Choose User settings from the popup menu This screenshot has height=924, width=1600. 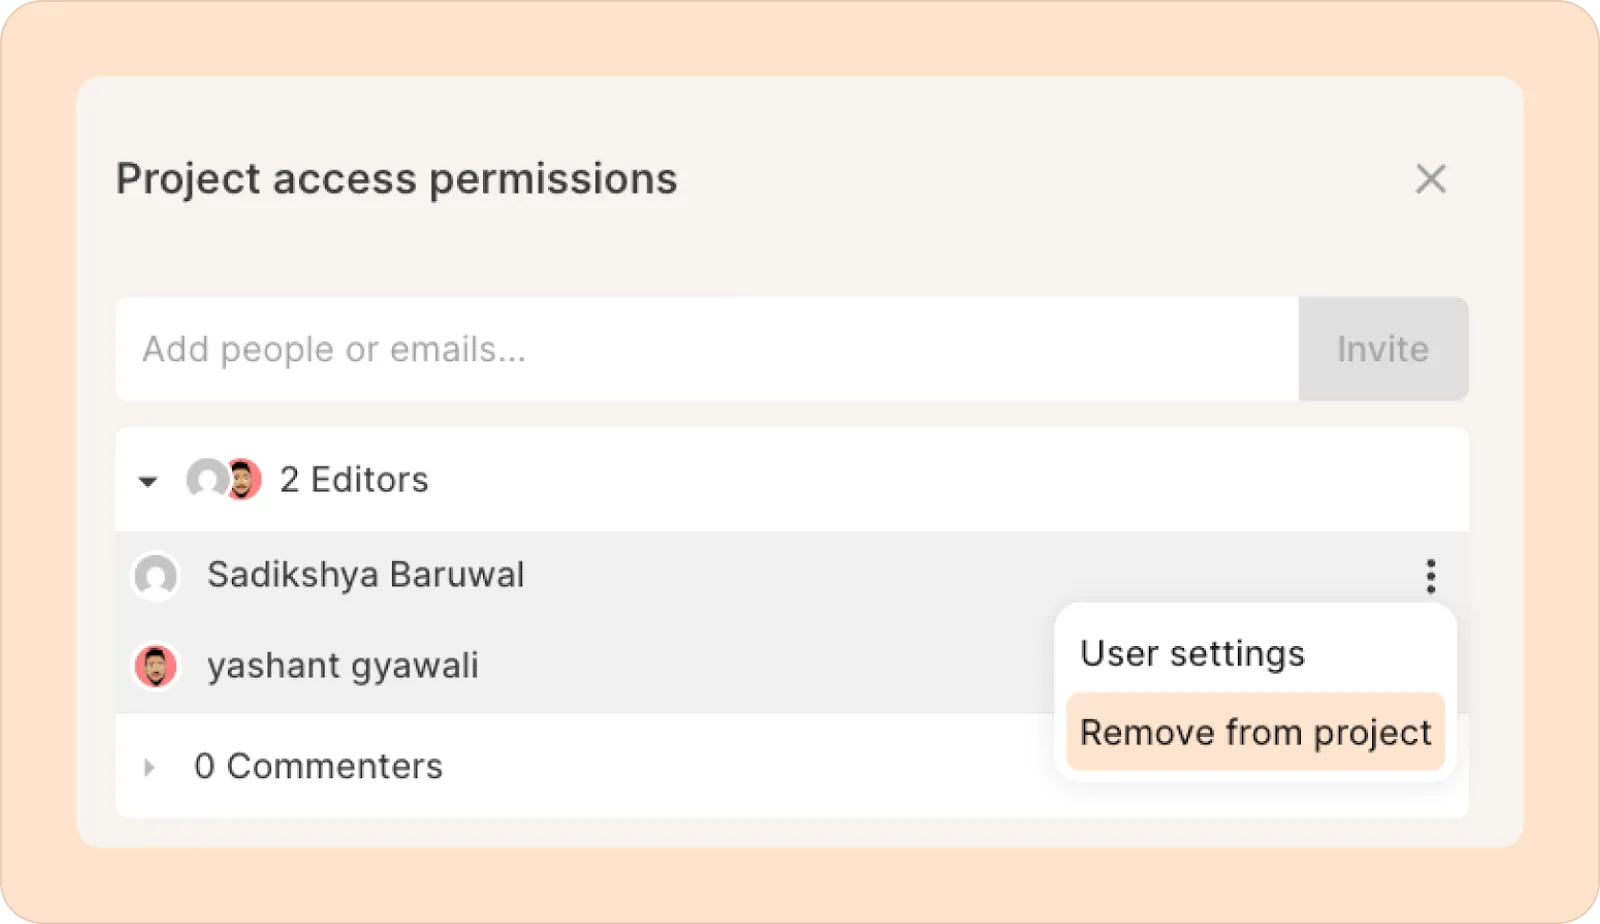1192,653
